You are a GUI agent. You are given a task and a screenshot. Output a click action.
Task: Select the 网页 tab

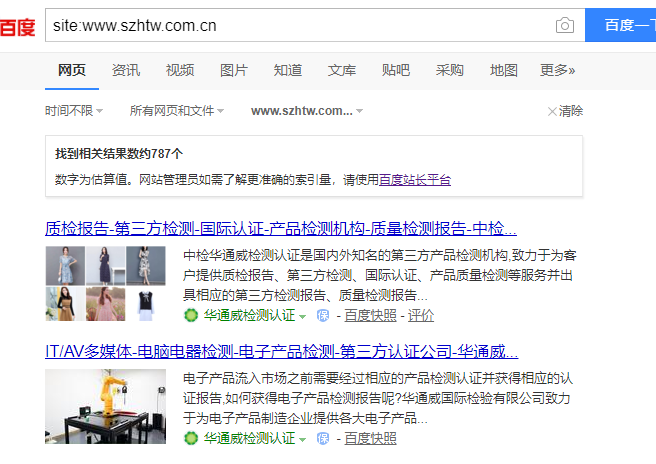[72, 70]
